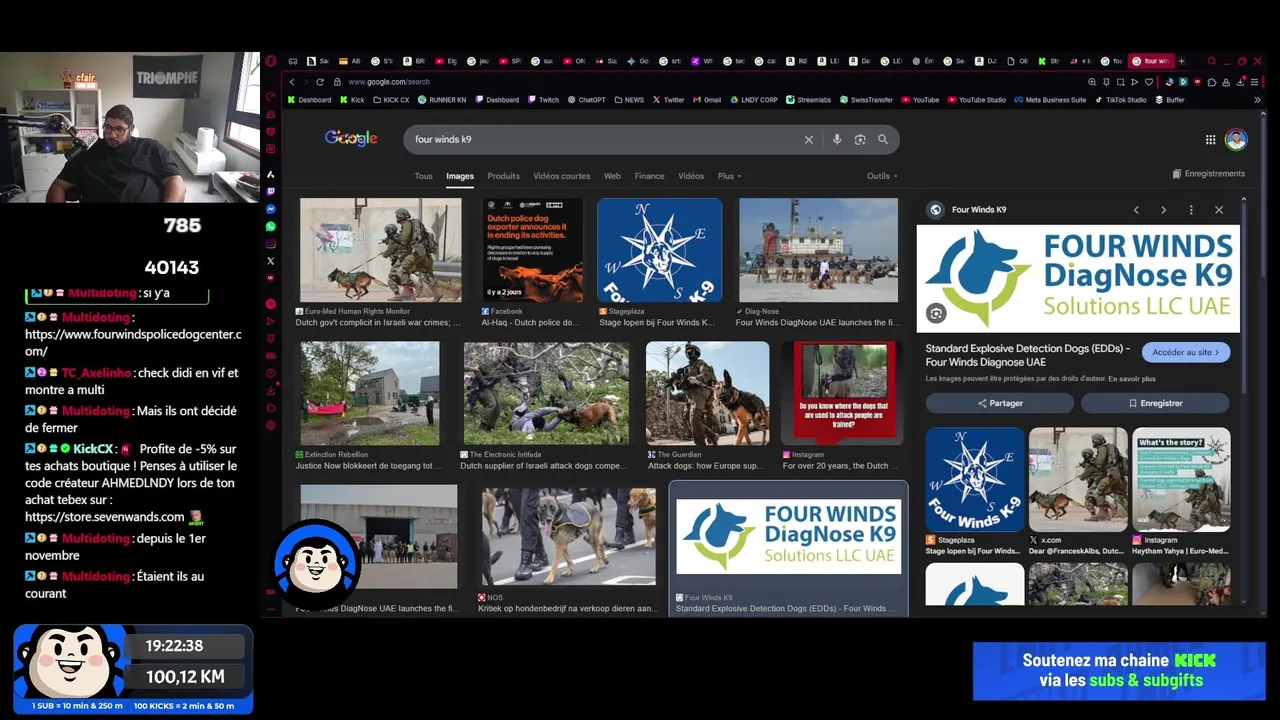Click the Accéder au site button
This screenshot has width=1280, height=720.
click(1186, 352)
